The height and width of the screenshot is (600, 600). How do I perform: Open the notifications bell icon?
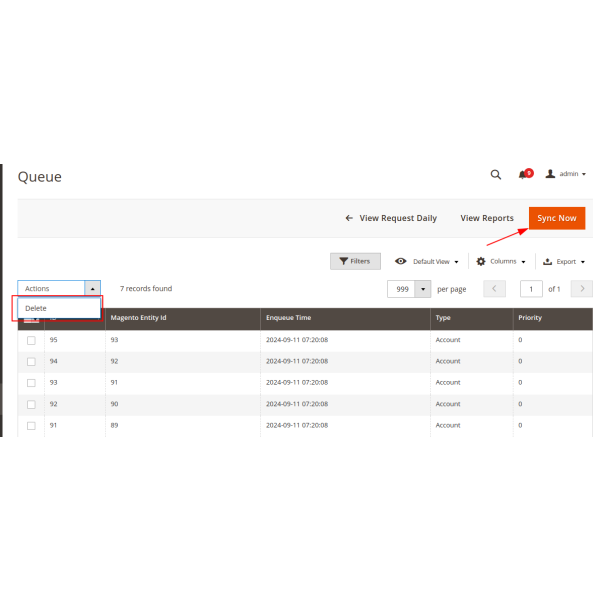523,174
